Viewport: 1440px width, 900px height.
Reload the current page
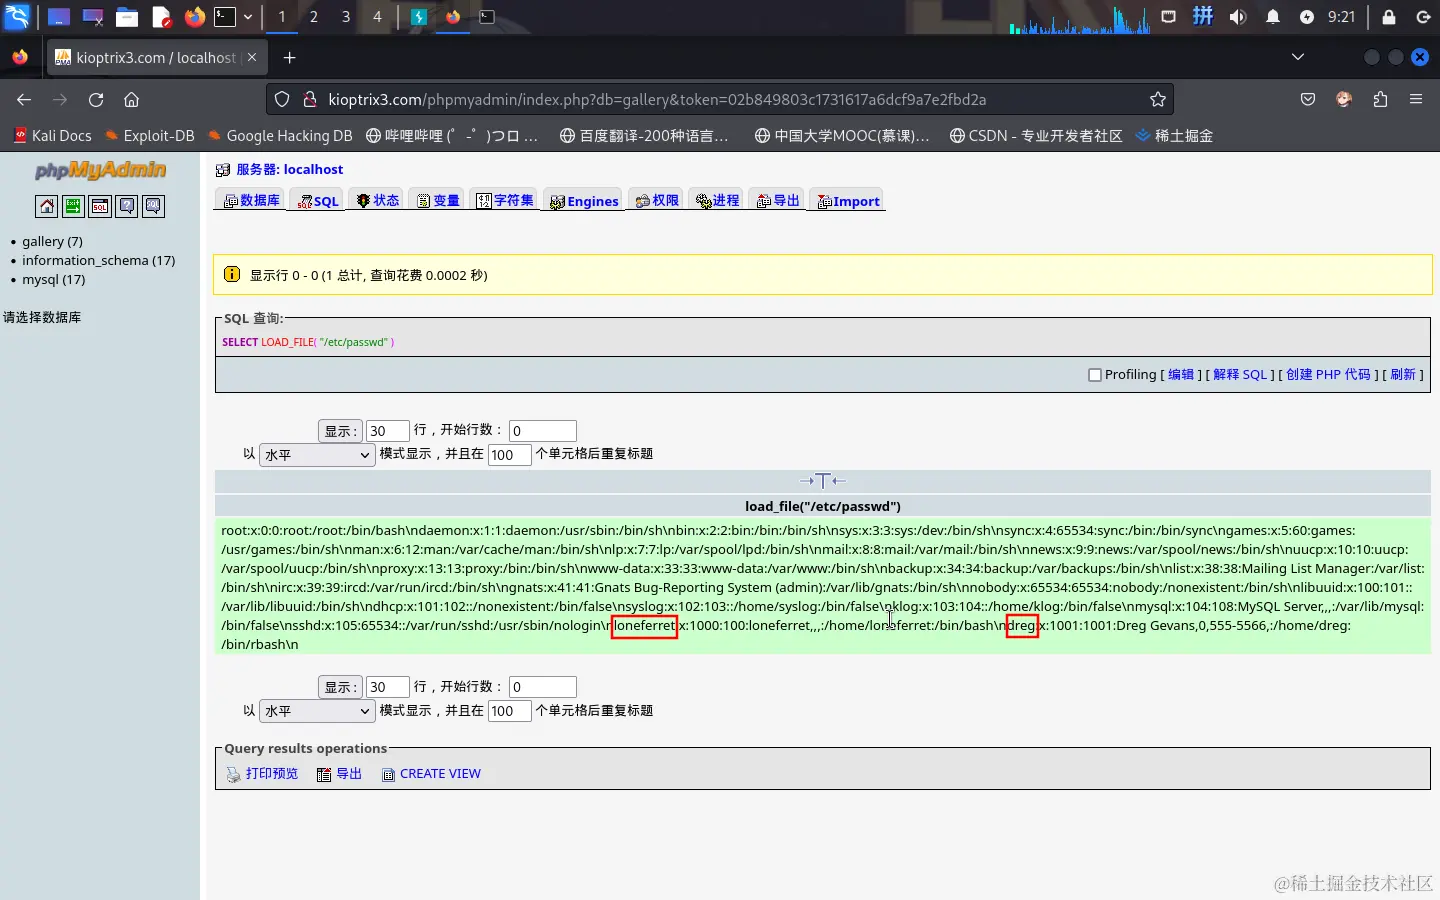tap(96, 100)
